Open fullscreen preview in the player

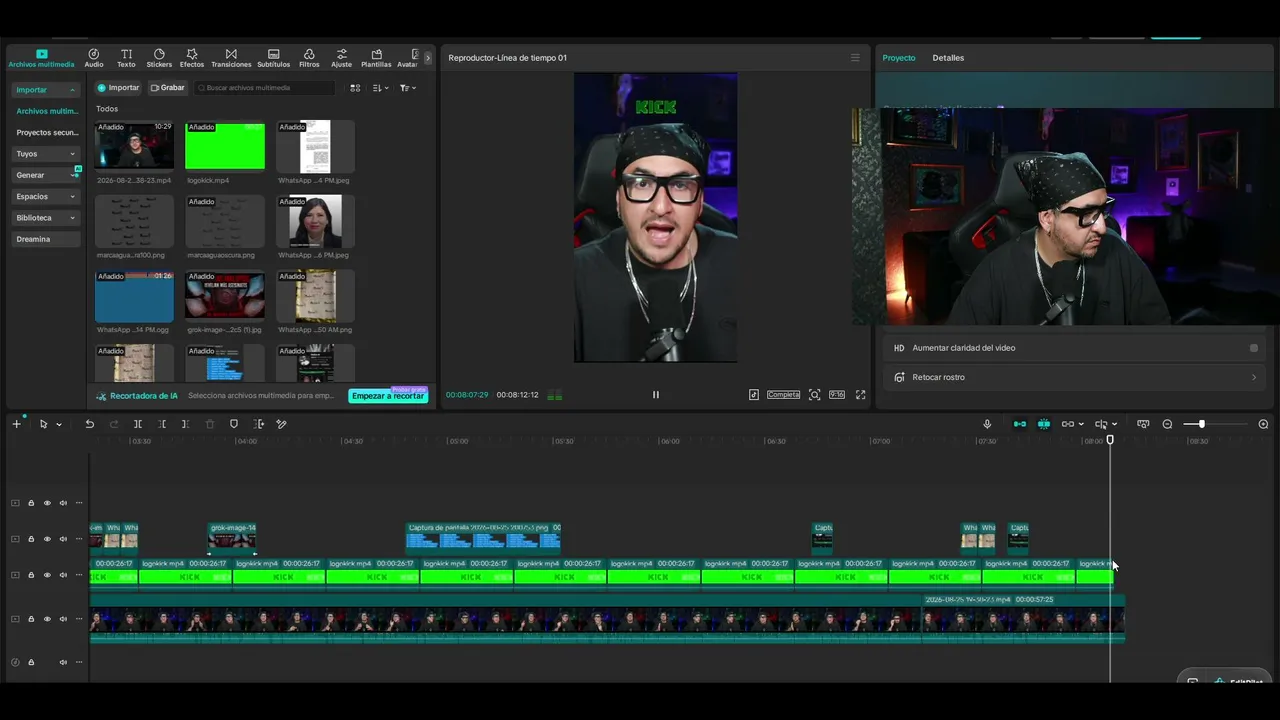(860, 395)
